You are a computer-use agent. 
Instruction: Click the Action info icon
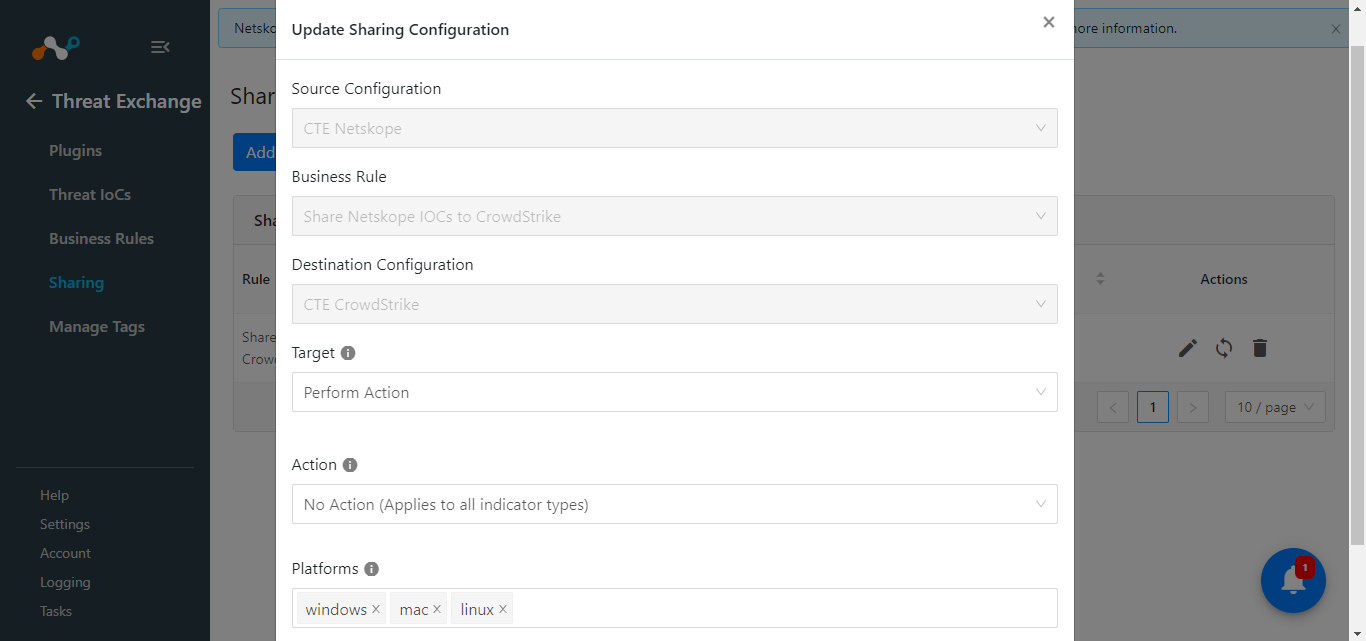pos(350,465)
